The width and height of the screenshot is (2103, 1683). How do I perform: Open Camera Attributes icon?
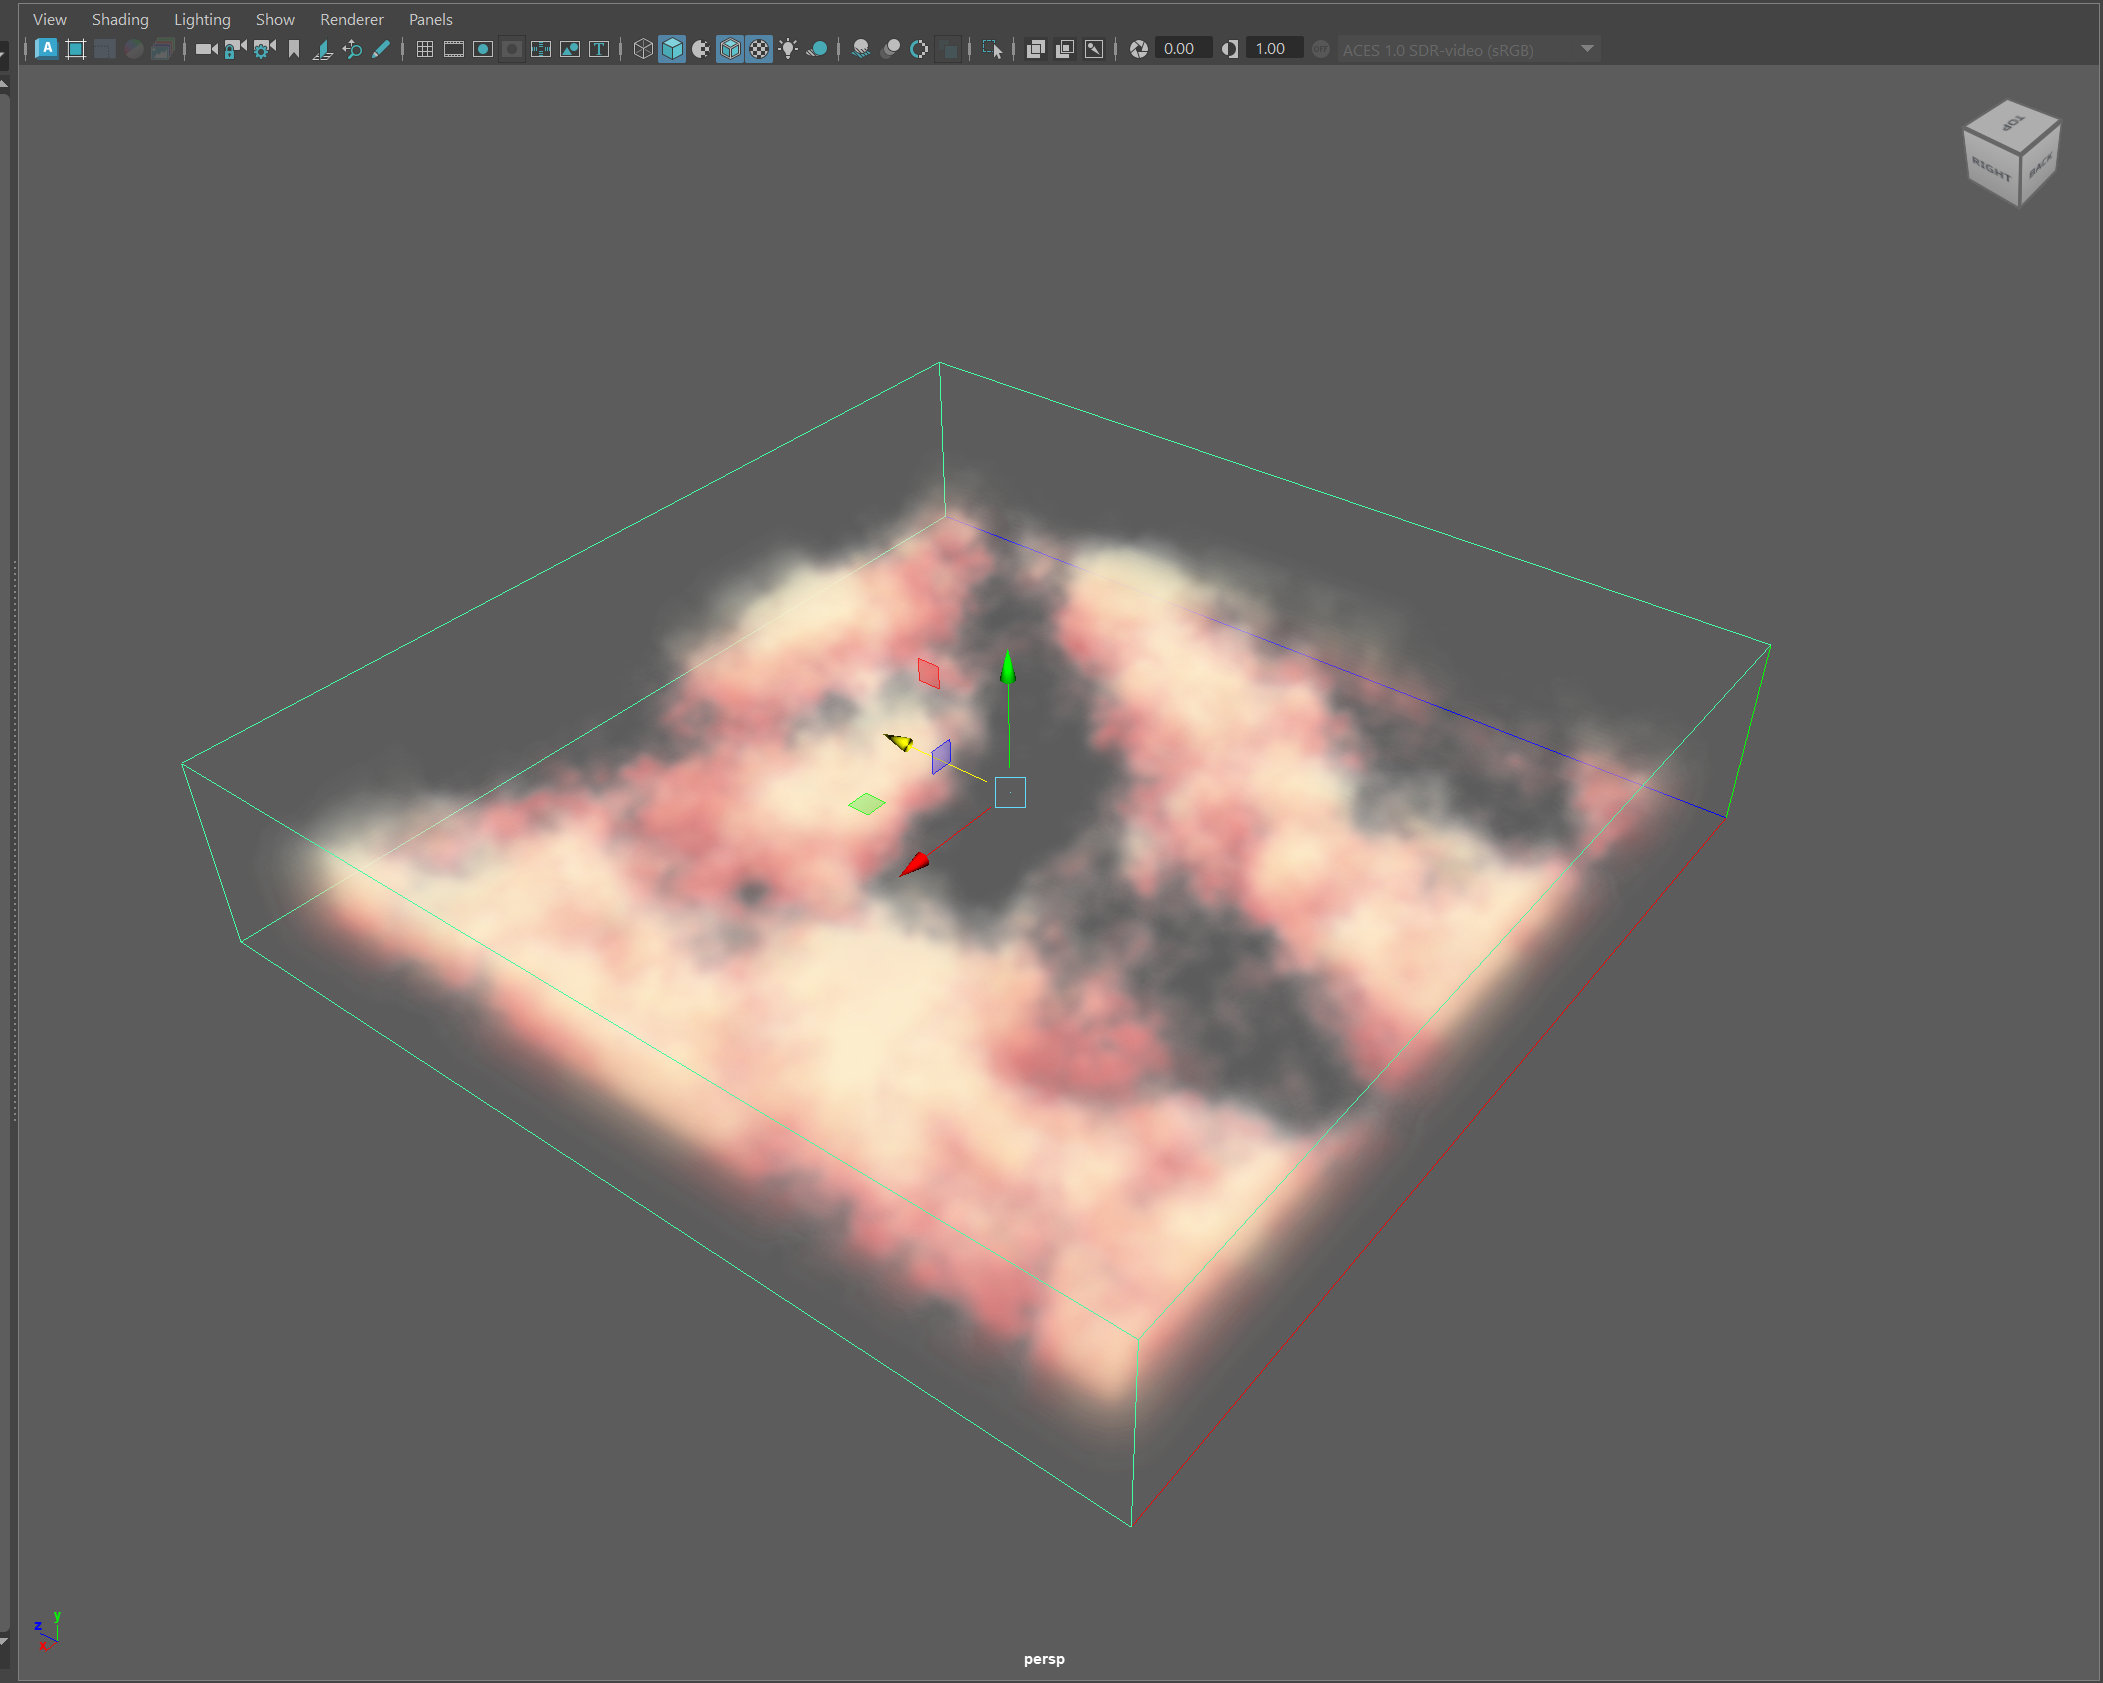(264, 49)
